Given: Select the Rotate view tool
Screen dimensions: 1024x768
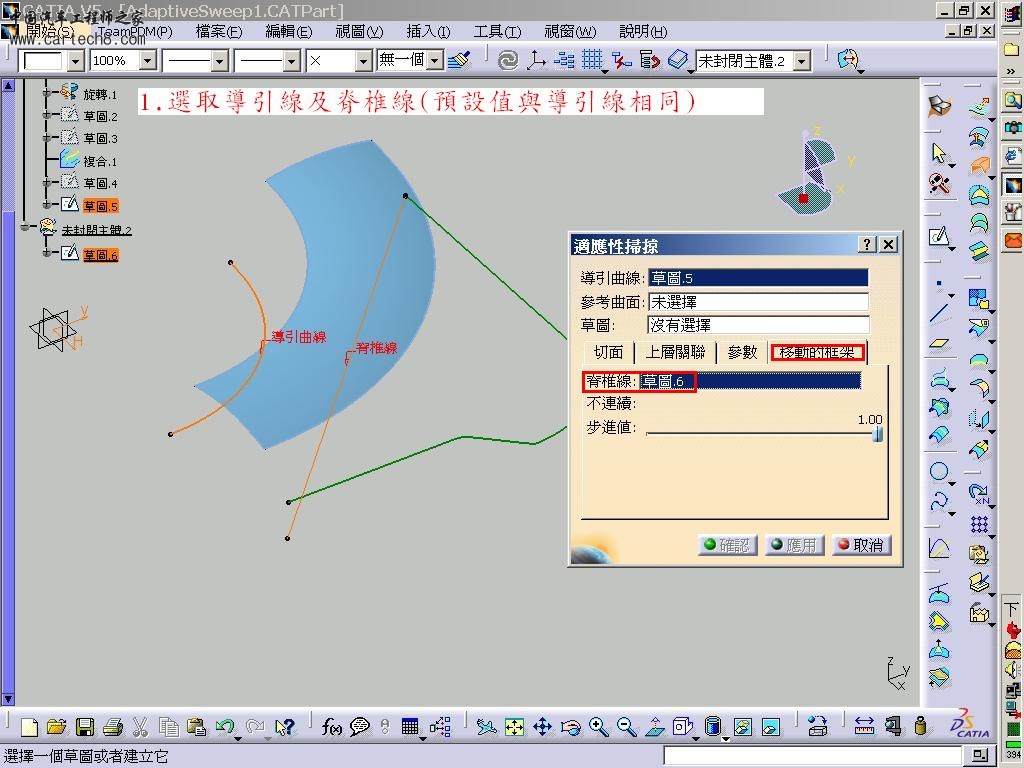Looking at the screenshot, I should pyautogui.click(x=571, y=727).
